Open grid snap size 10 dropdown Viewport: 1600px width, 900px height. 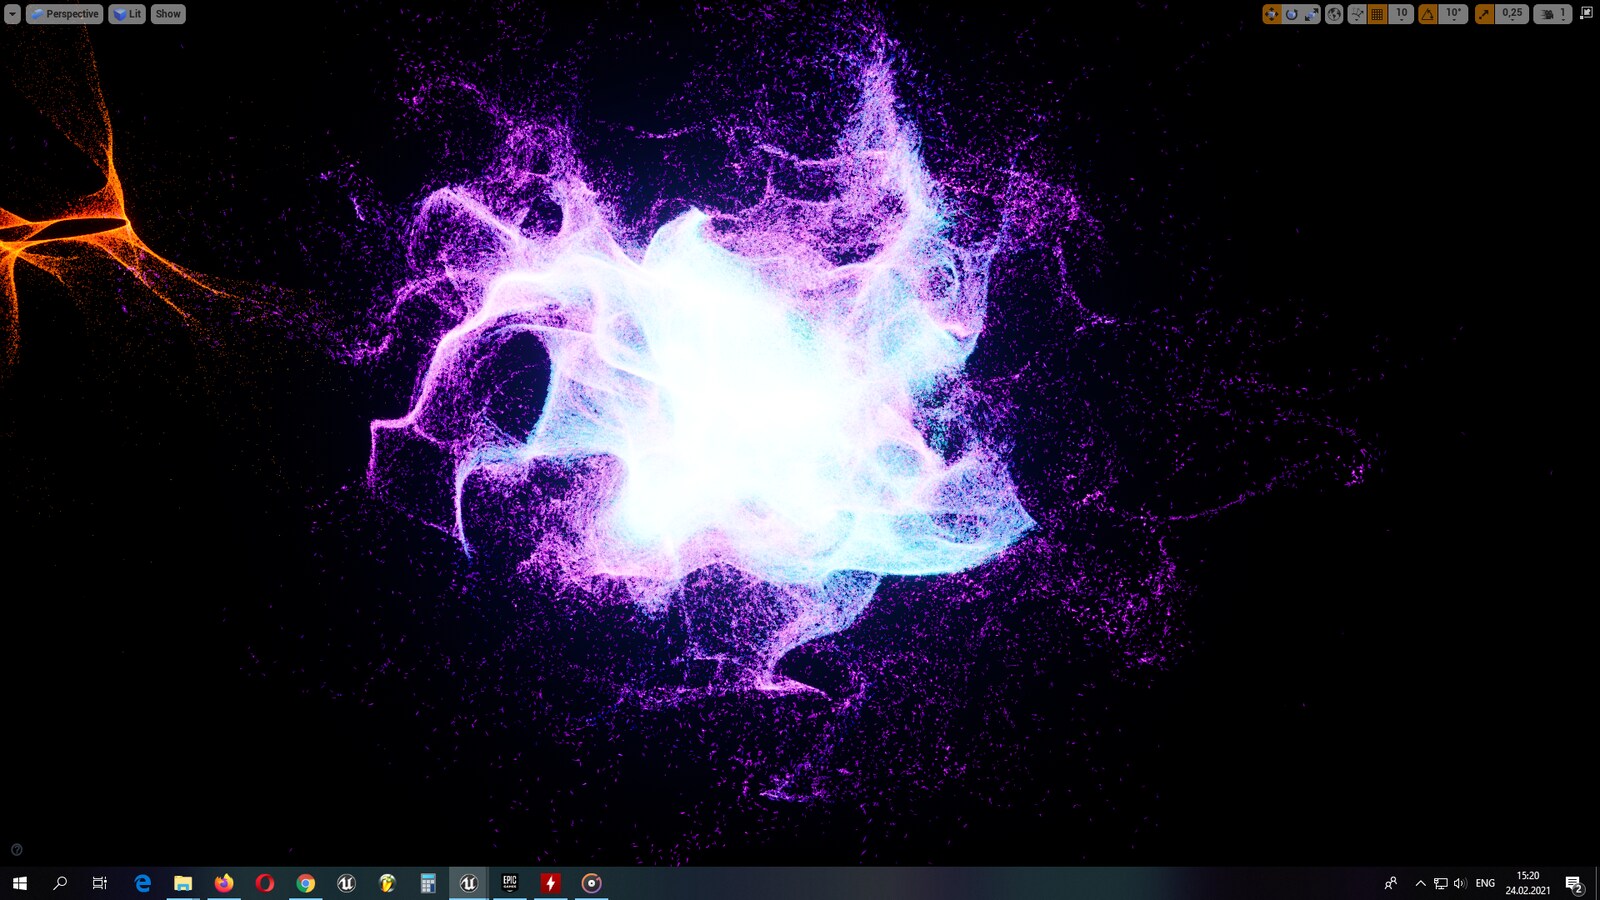1401,14
